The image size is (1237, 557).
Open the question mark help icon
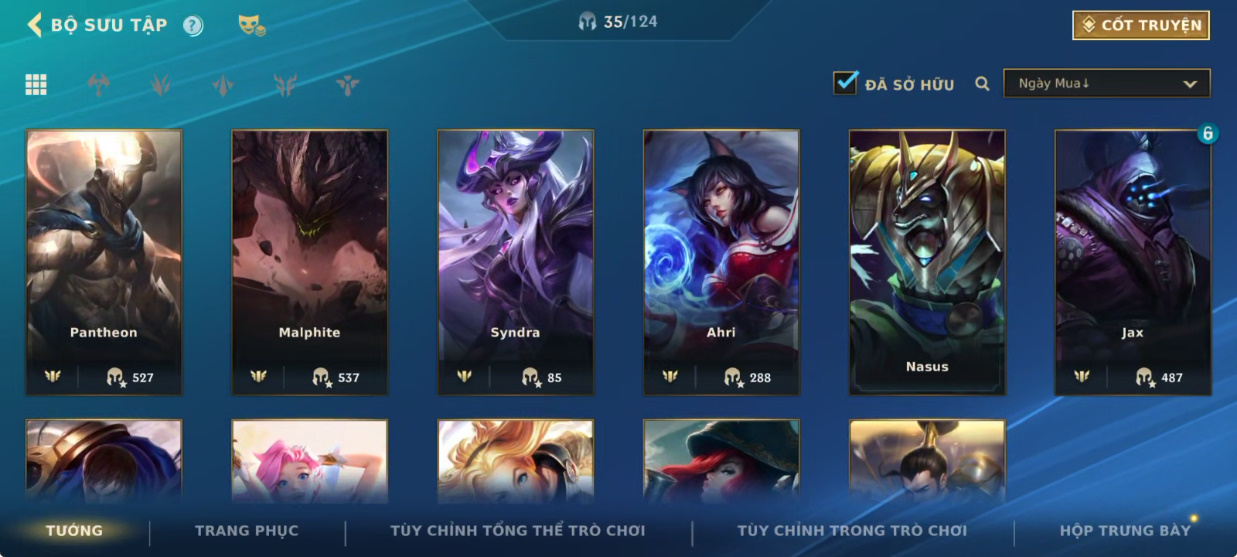(193, 26)
